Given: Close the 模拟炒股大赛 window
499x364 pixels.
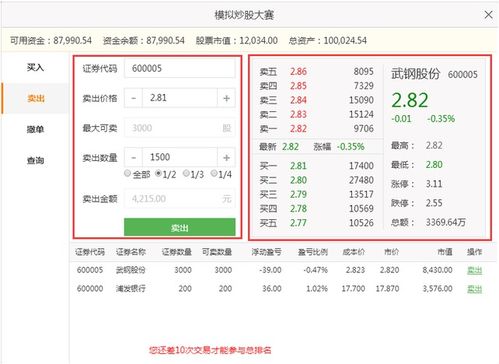Looking at the screenshot, I should click(488, 15).
